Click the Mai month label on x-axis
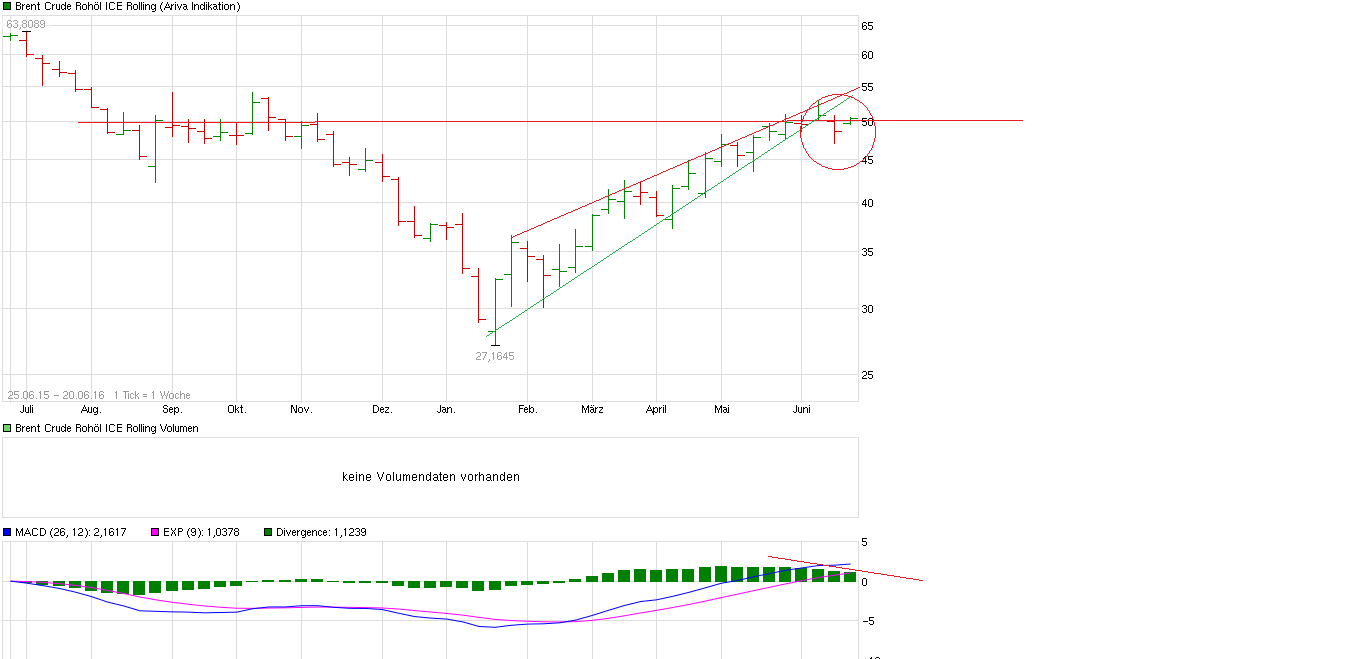This screenshot has height=659, width=1367. (722, 409)
